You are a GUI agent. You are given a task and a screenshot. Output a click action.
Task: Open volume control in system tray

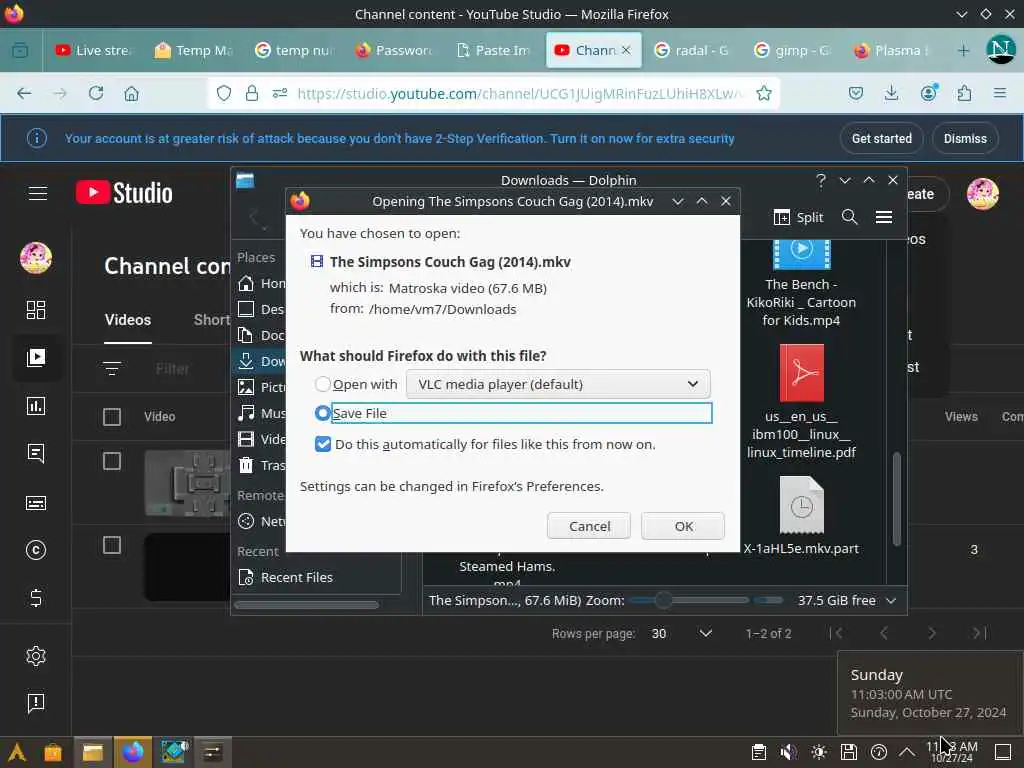[788, 752]
